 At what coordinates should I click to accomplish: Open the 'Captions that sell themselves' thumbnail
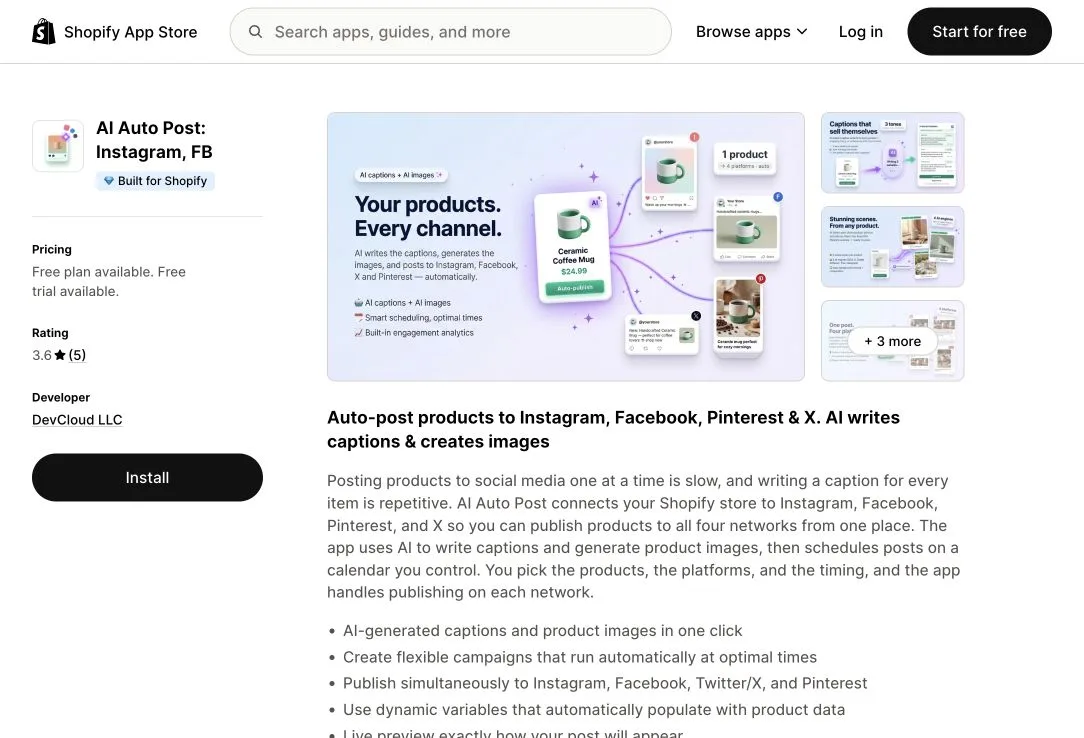coord(893,153)
